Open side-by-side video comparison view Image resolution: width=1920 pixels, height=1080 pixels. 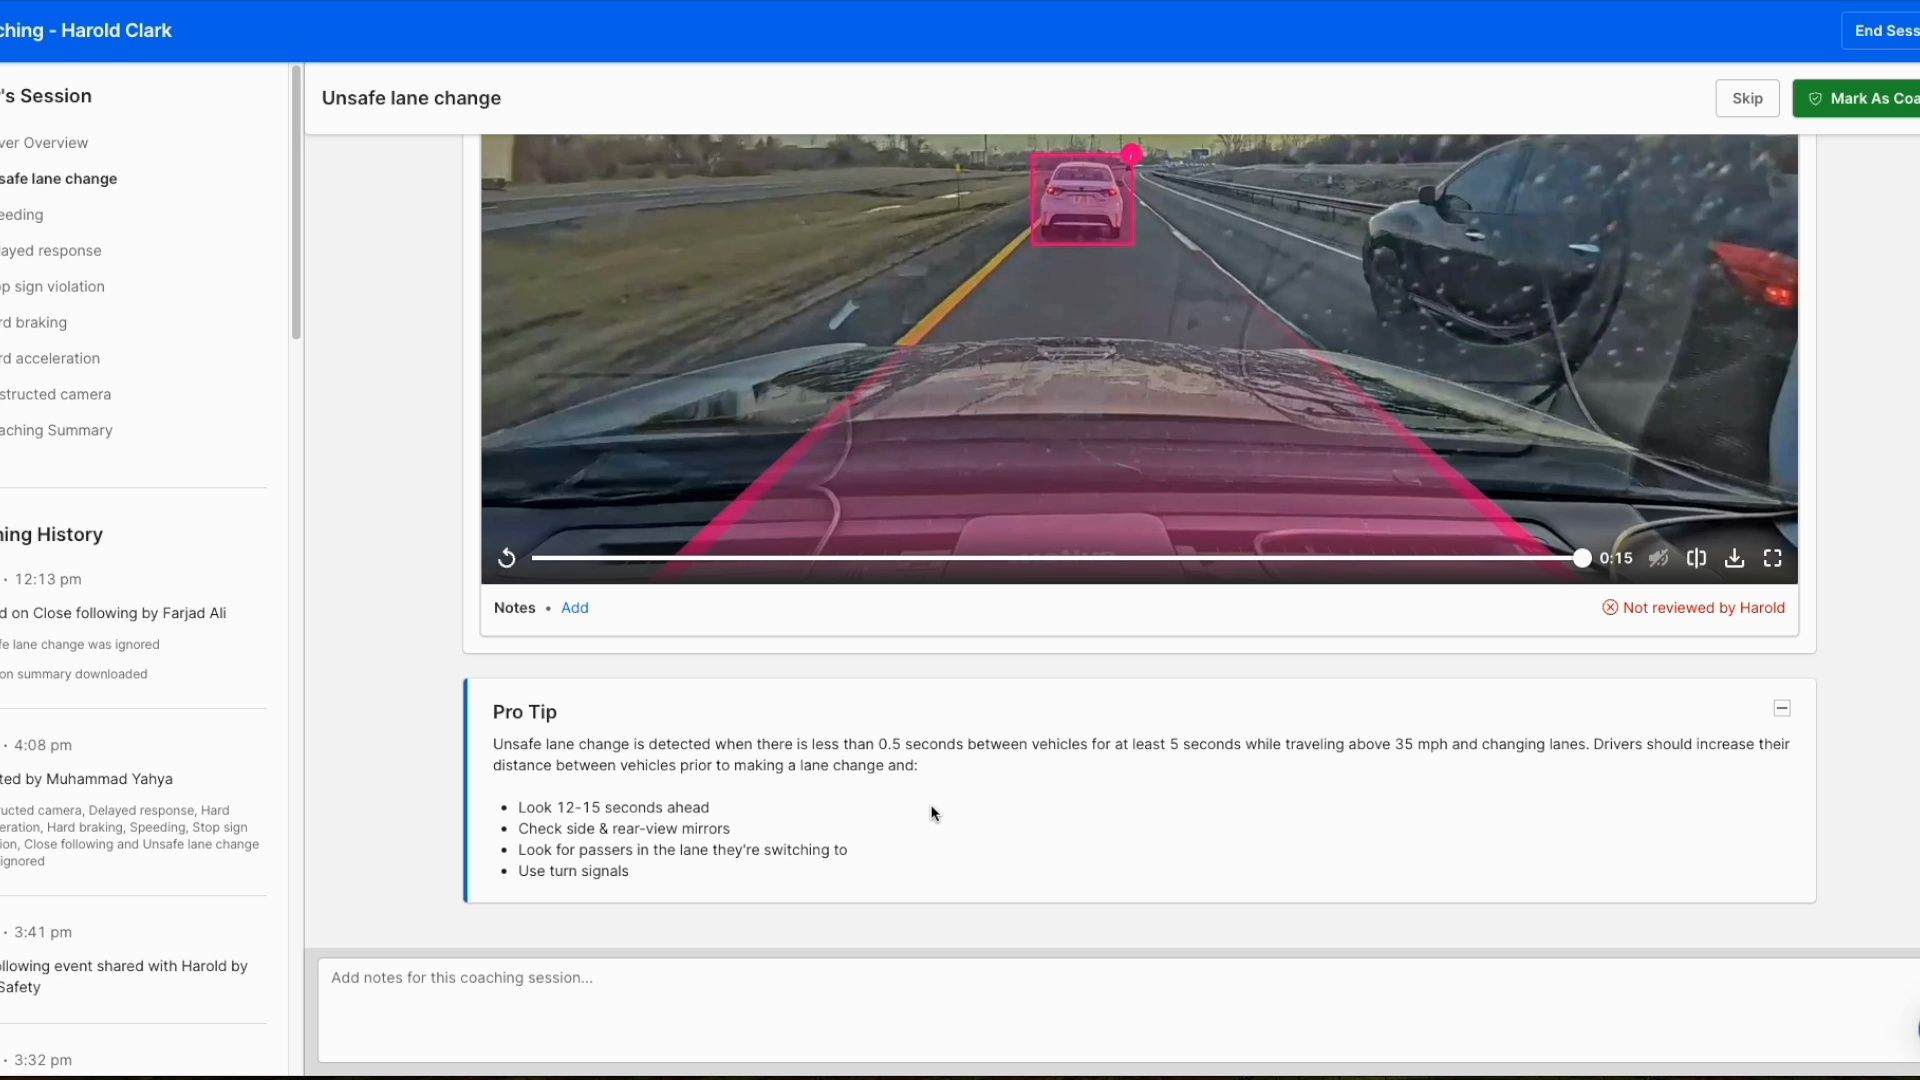[x=1697, y=558]
